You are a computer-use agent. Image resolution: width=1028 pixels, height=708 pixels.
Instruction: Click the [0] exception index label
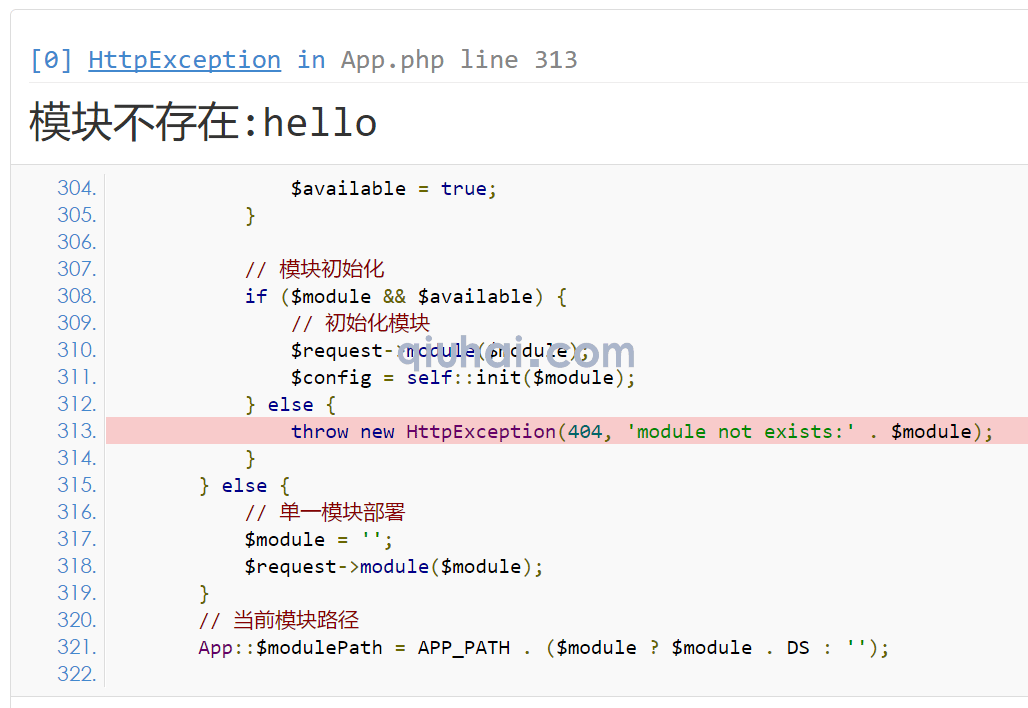[x=51, y=60]
